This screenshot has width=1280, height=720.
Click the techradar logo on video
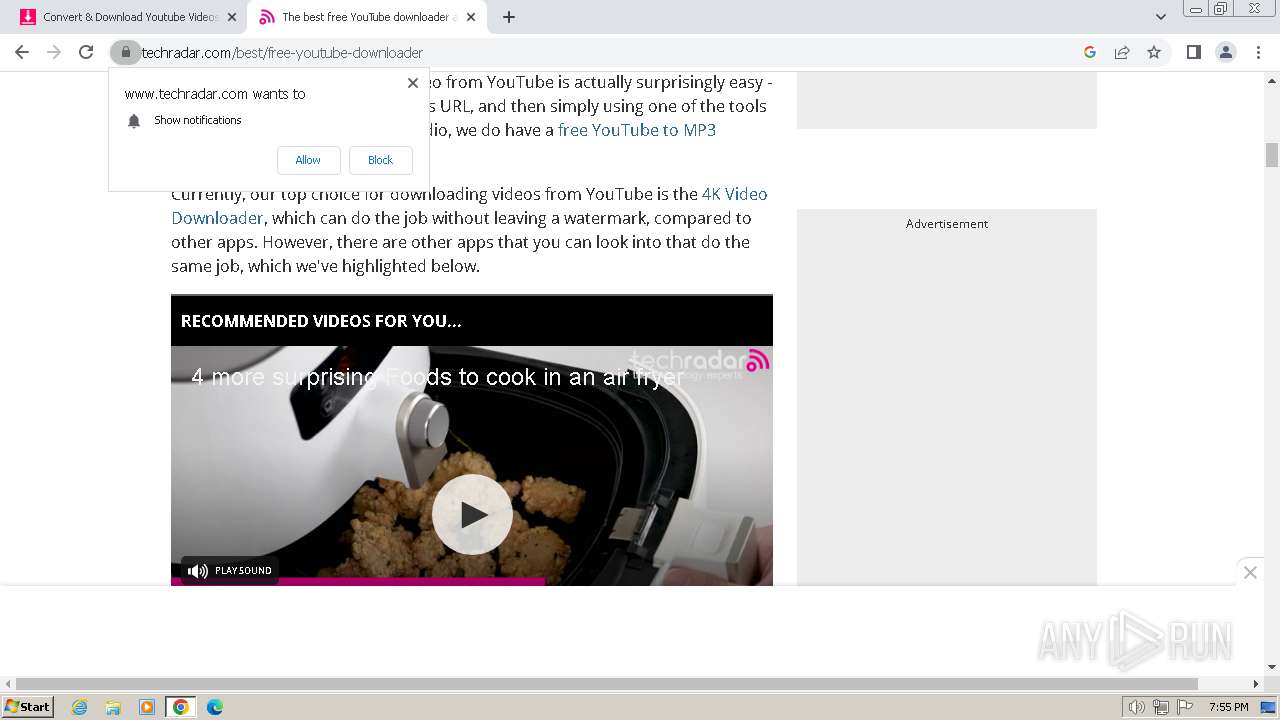(699, 362)
